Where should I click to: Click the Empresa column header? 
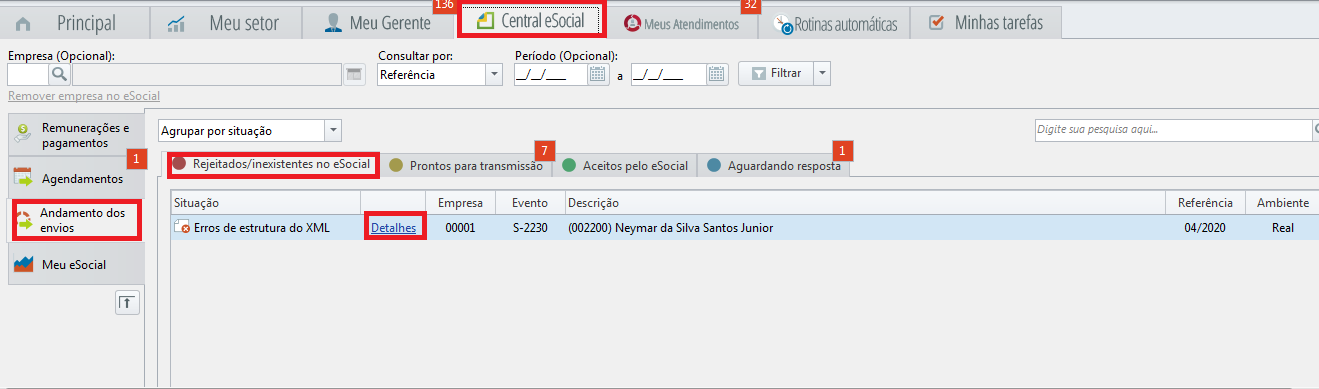460,203
